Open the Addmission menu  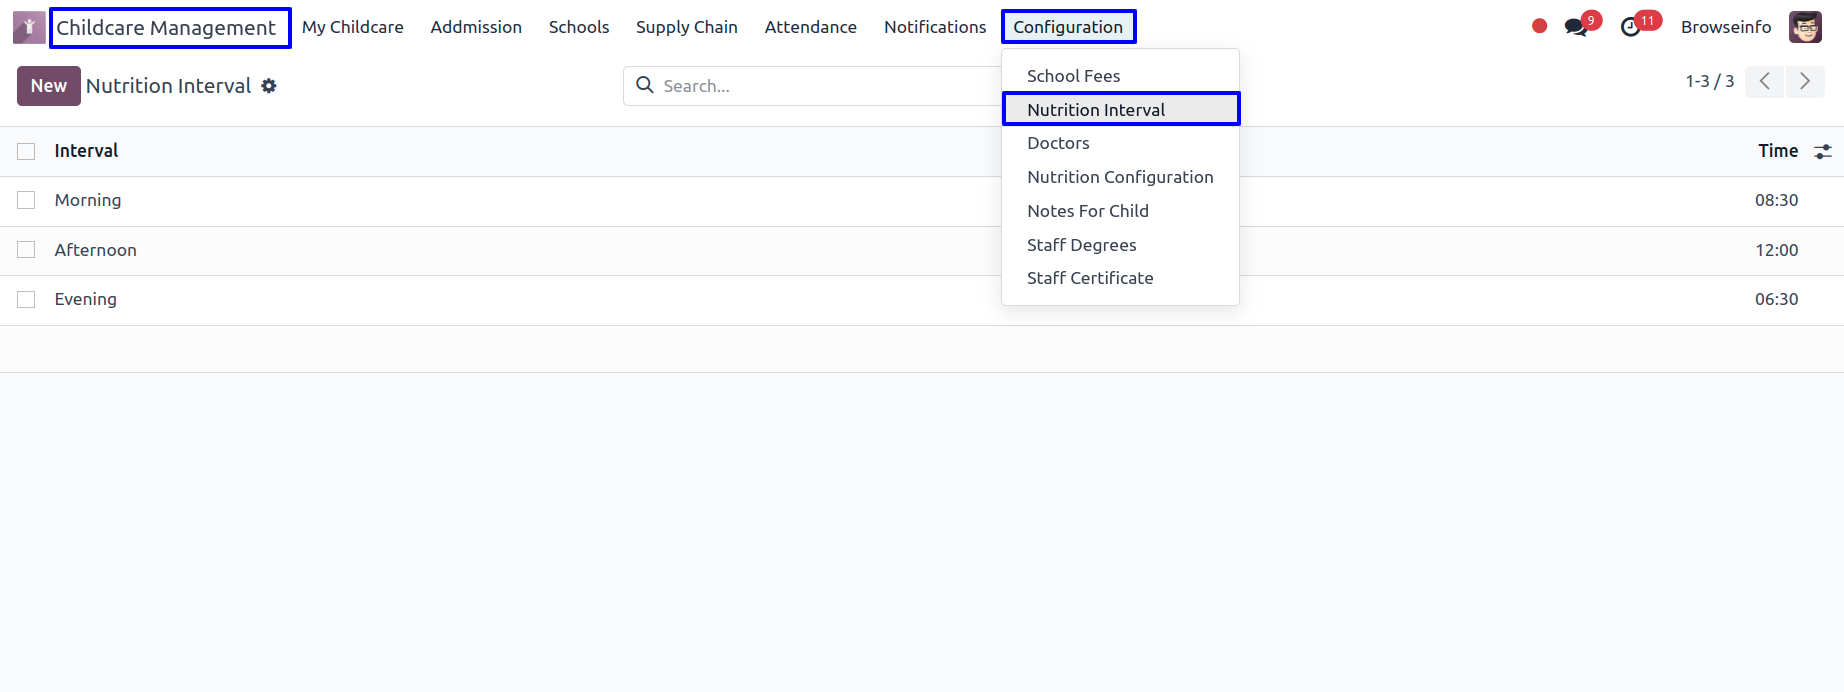[476, 27]
